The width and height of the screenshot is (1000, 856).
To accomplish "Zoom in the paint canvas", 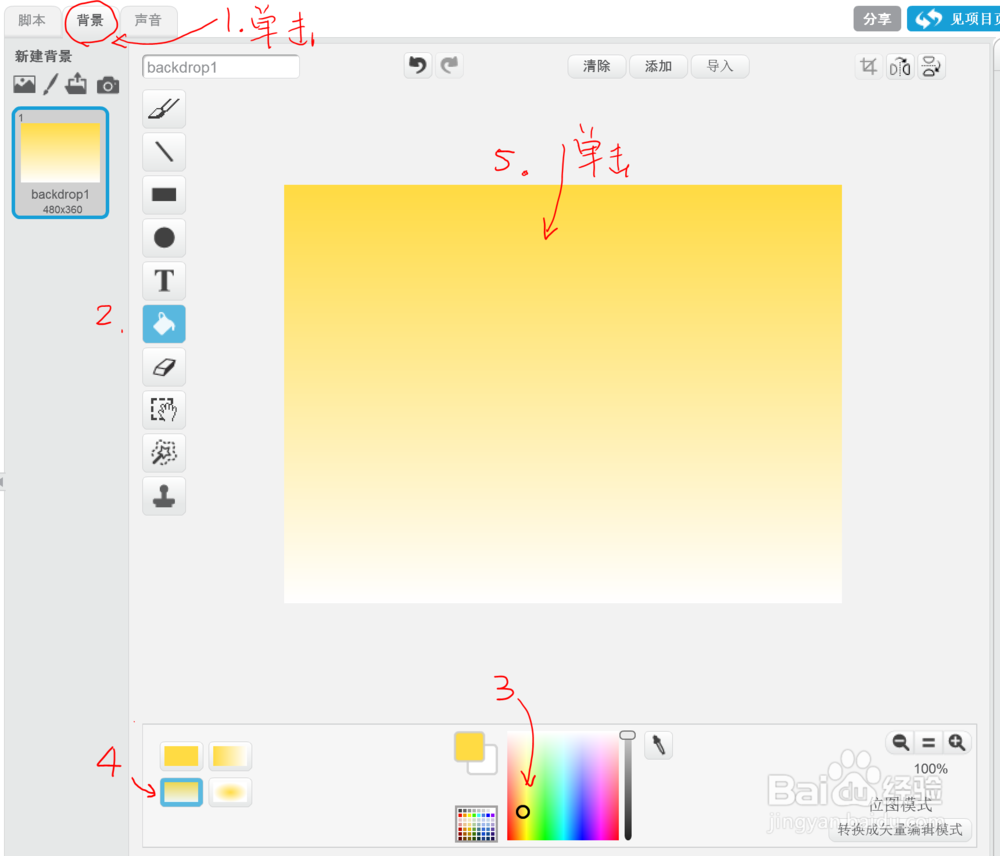I will [957, 742].
